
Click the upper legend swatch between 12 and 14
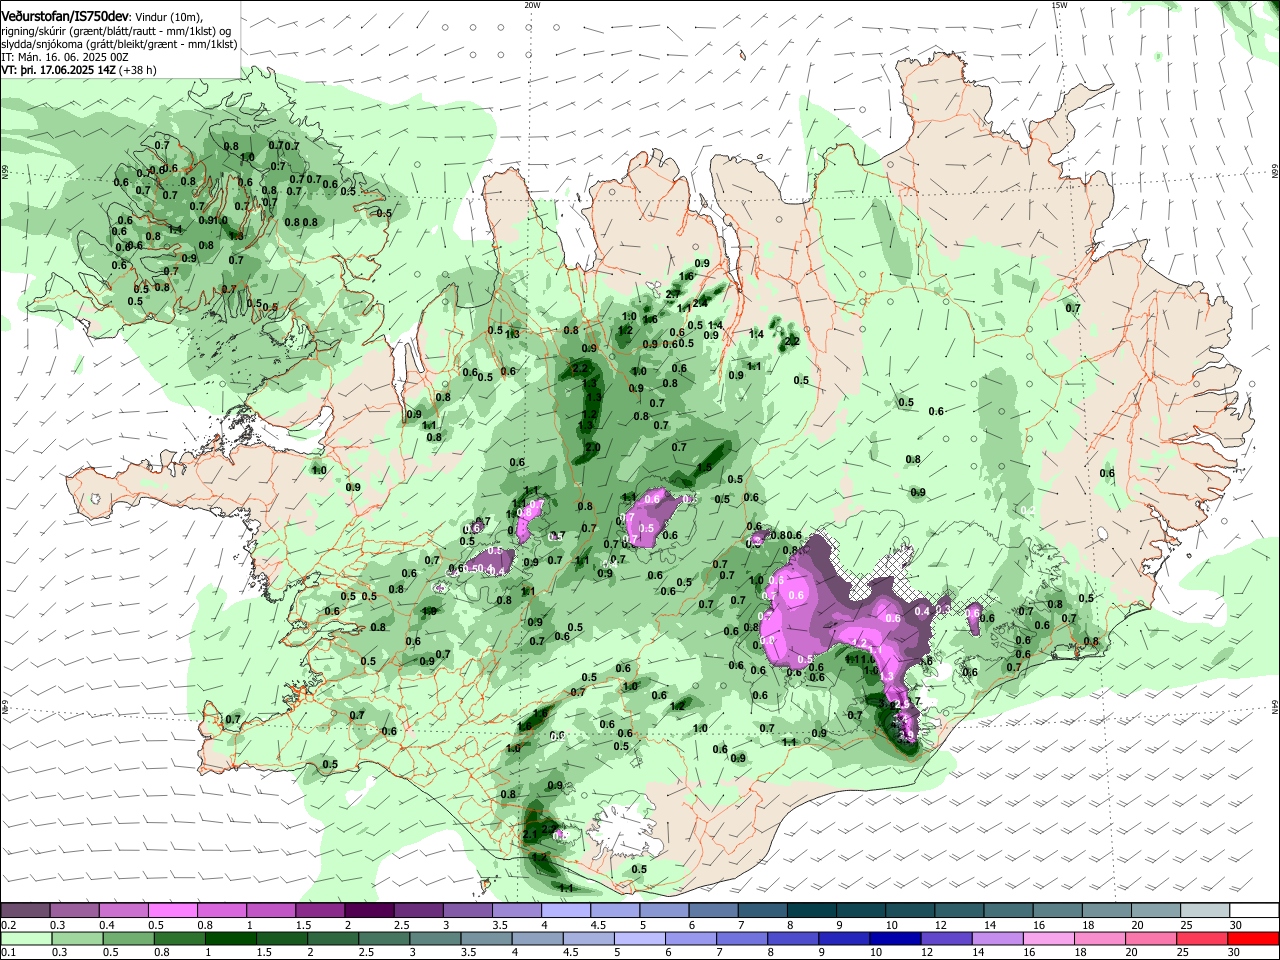(960, 910)
